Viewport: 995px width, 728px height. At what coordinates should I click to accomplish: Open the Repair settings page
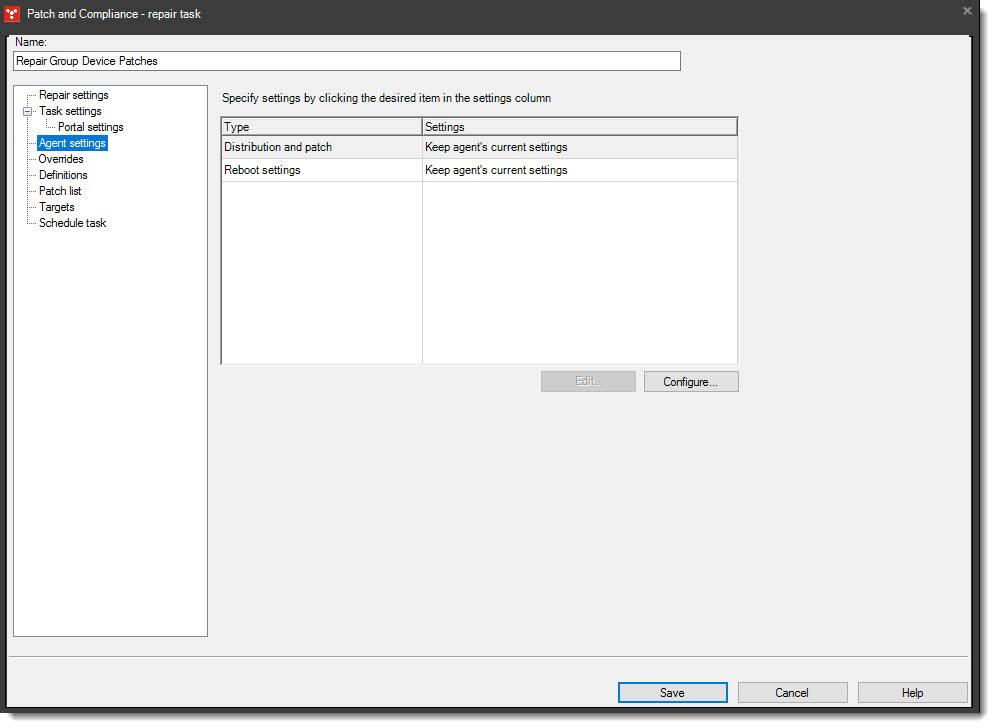pos(73,94)
